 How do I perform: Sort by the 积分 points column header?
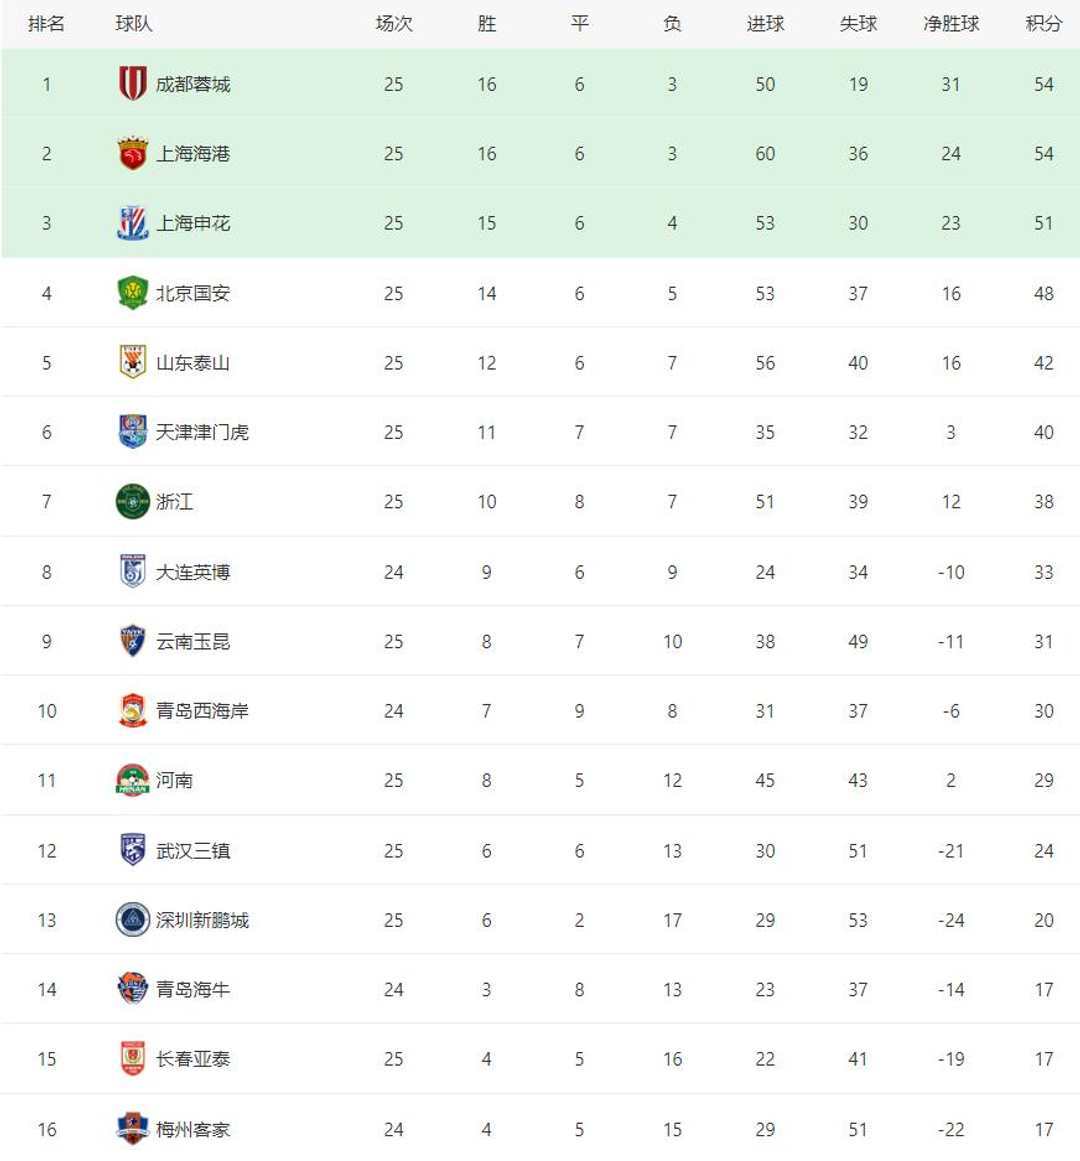1043,24
